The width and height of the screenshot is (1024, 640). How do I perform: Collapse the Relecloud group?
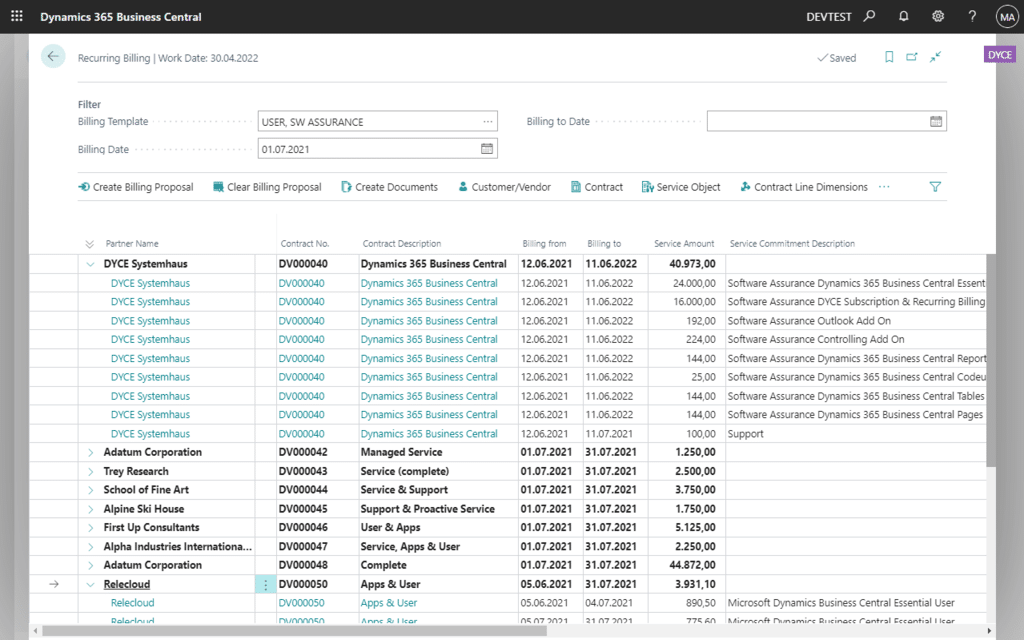coord(90,584)
